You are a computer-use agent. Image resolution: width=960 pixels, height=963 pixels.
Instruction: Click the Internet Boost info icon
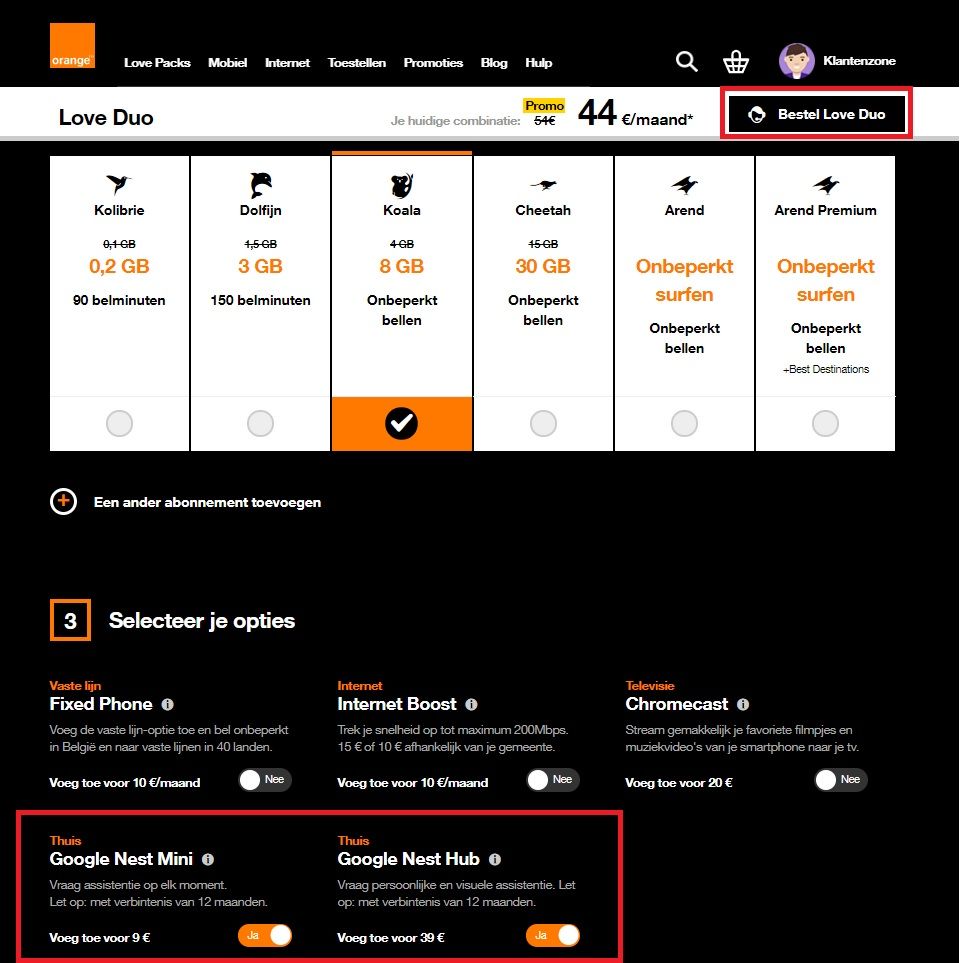[x=471, y=704]
